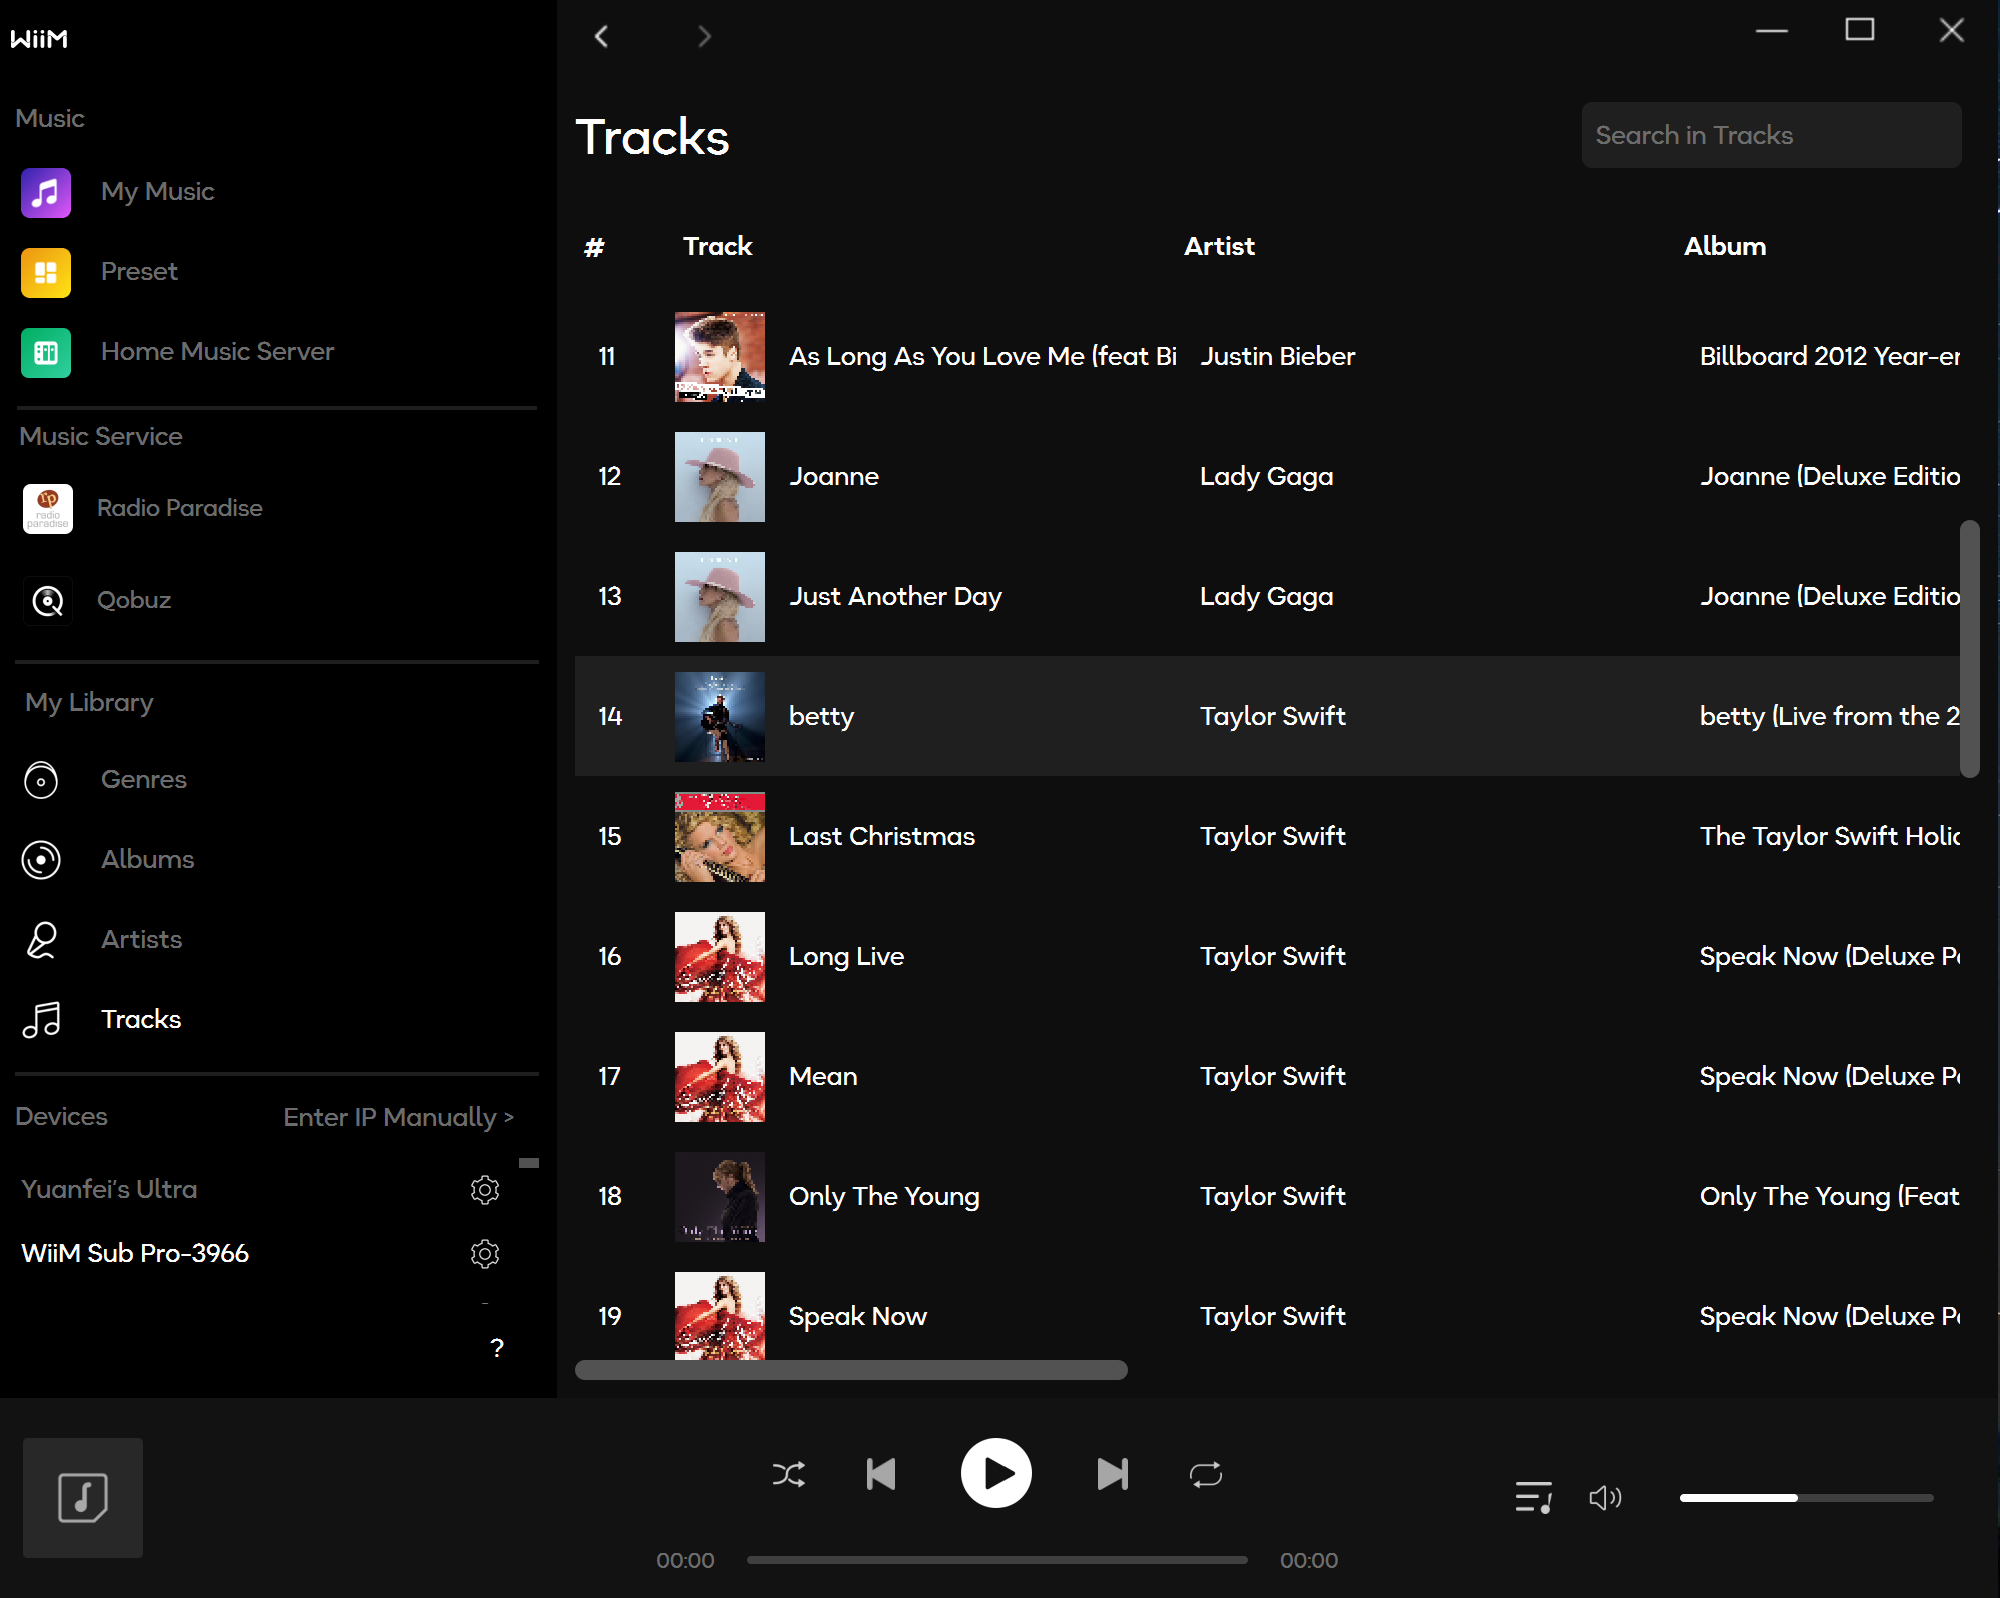Select the track Last Christmas
The image size is (2000, 1598).
881,837
